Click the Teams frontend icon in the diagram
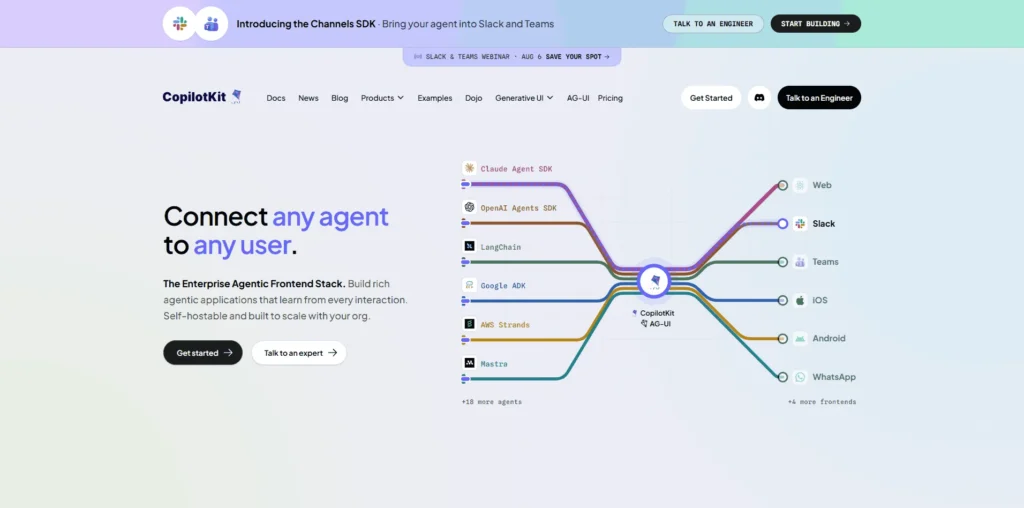The height and width of the screenshot is (508, 1024). 800,262
